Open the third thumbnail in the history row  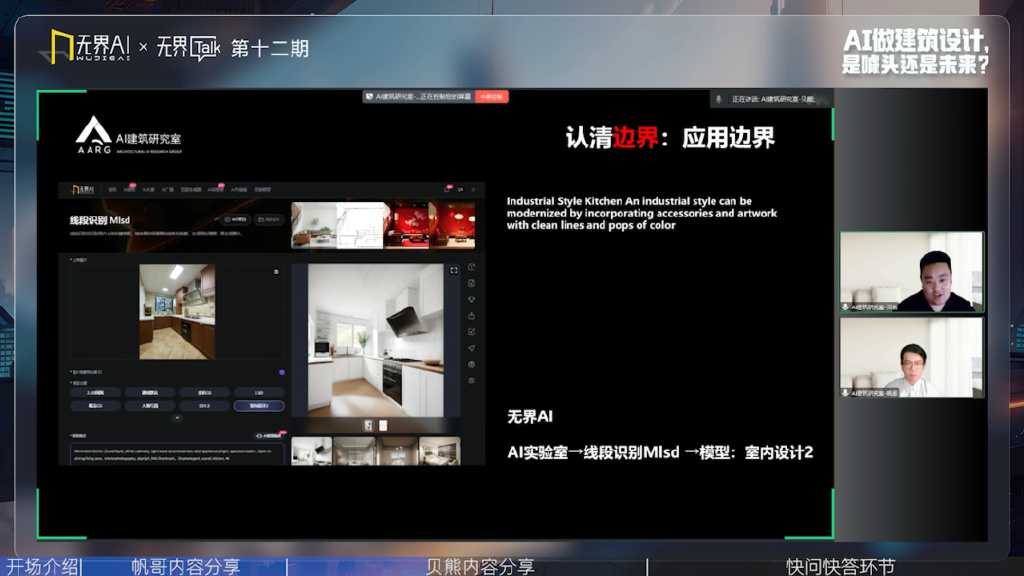(x=397, y=451)
